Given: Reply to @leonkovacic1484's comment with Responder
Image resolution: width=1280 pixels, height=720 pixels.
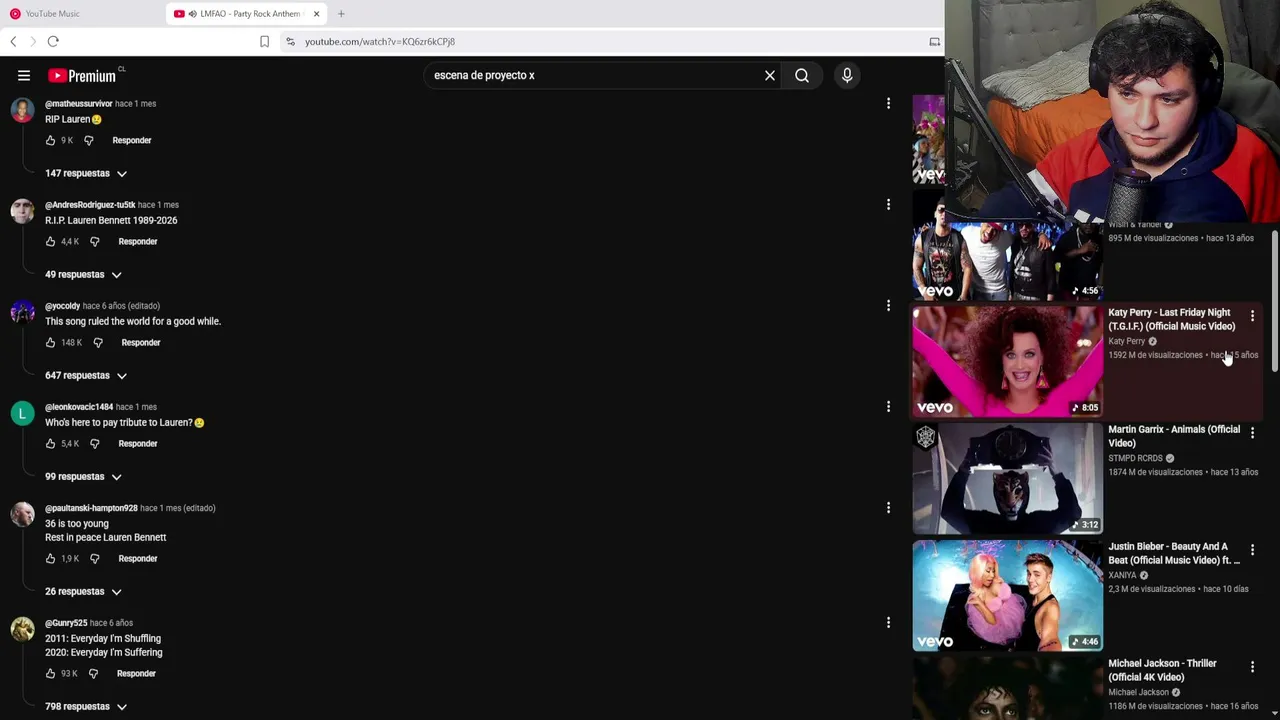Looking at the screenshot, I should (138, 443).
